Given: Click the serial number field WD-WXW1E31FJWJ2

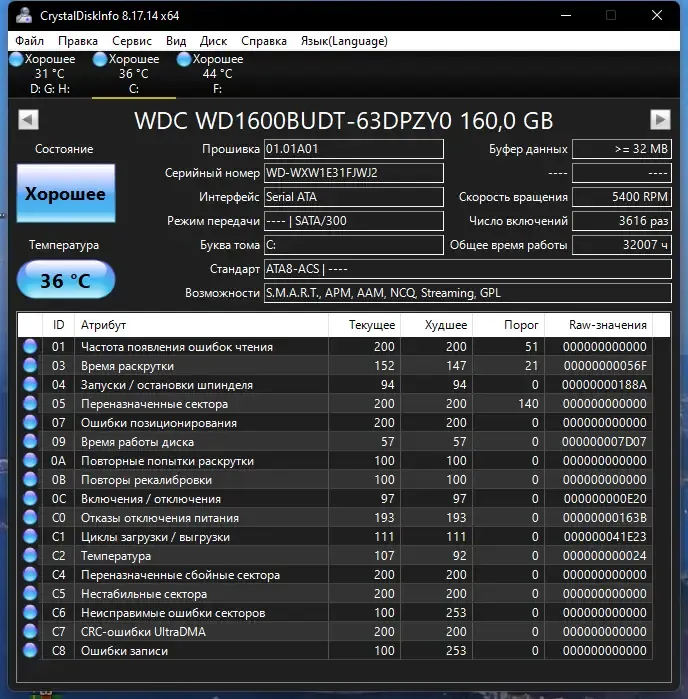Looking at the screenshot, I should tap(354, 173).
